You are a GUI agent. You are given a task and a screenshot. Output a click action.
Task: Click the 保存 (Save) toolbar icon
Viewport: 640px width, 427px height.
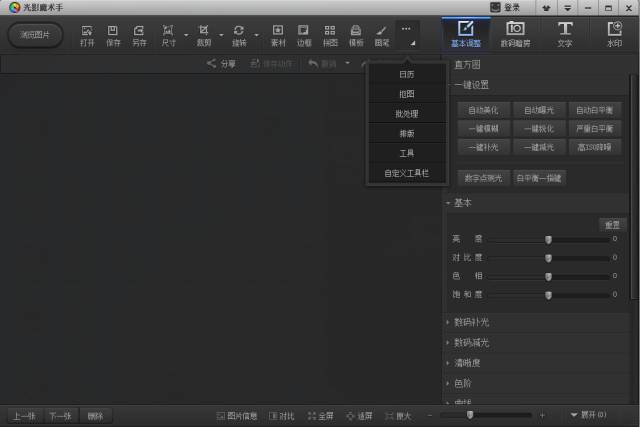click(x=113, y=34)
